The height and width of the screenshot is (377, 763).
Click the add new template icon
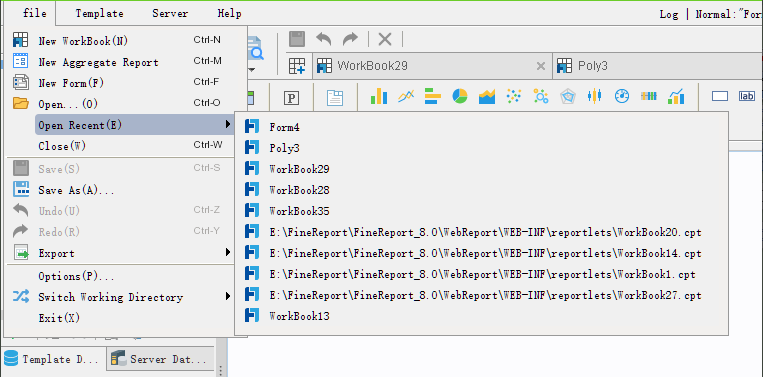[x=297, y=66]
